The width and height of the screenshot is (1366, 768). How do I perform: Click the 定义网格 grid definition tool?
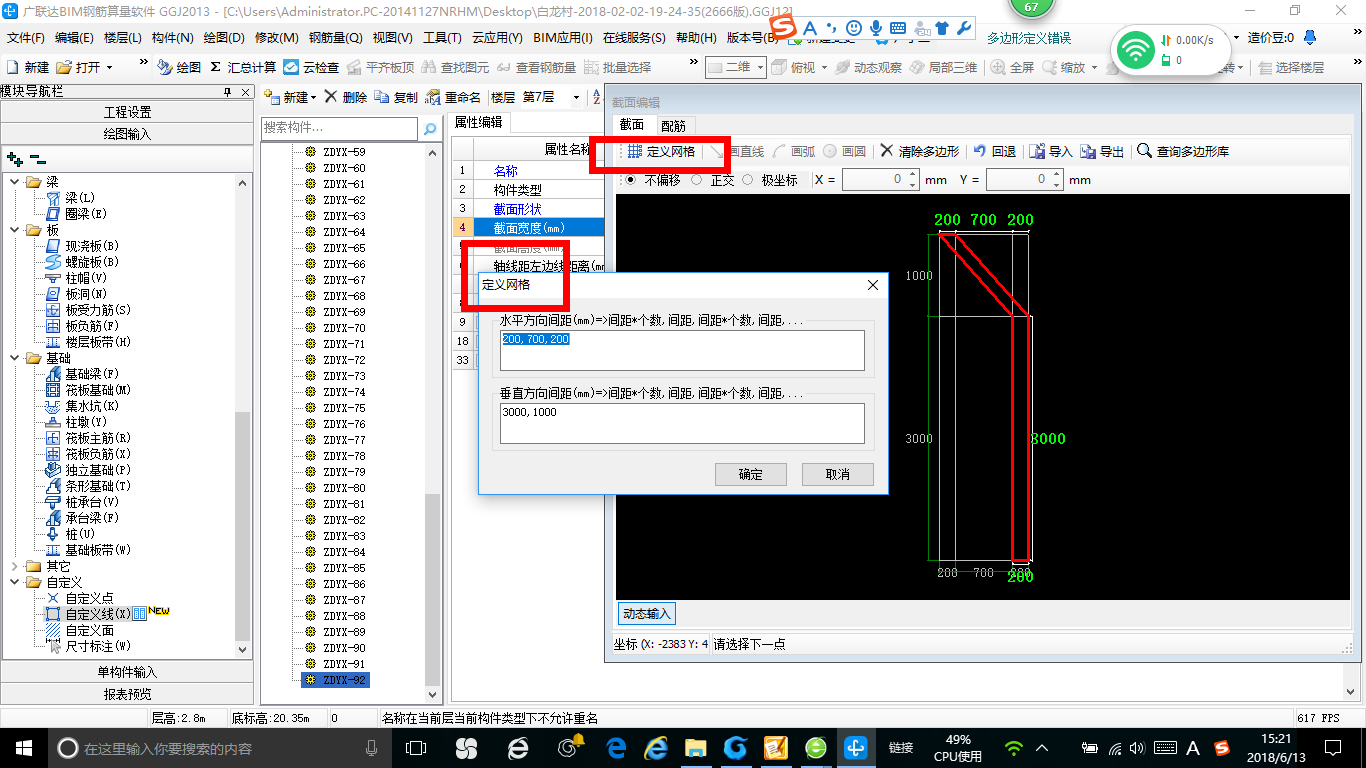(x=660, y=152)
